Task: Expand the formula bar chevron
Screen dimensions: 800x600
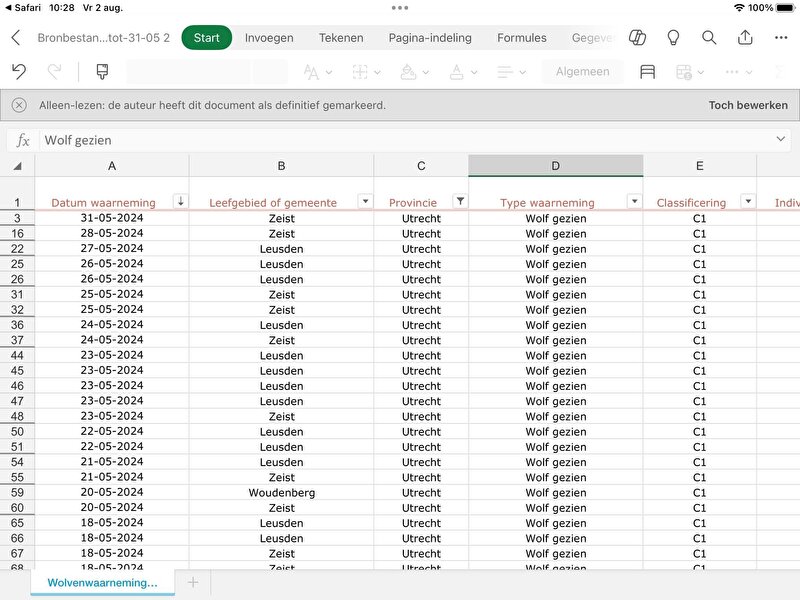Action: (x=781, y=139)
